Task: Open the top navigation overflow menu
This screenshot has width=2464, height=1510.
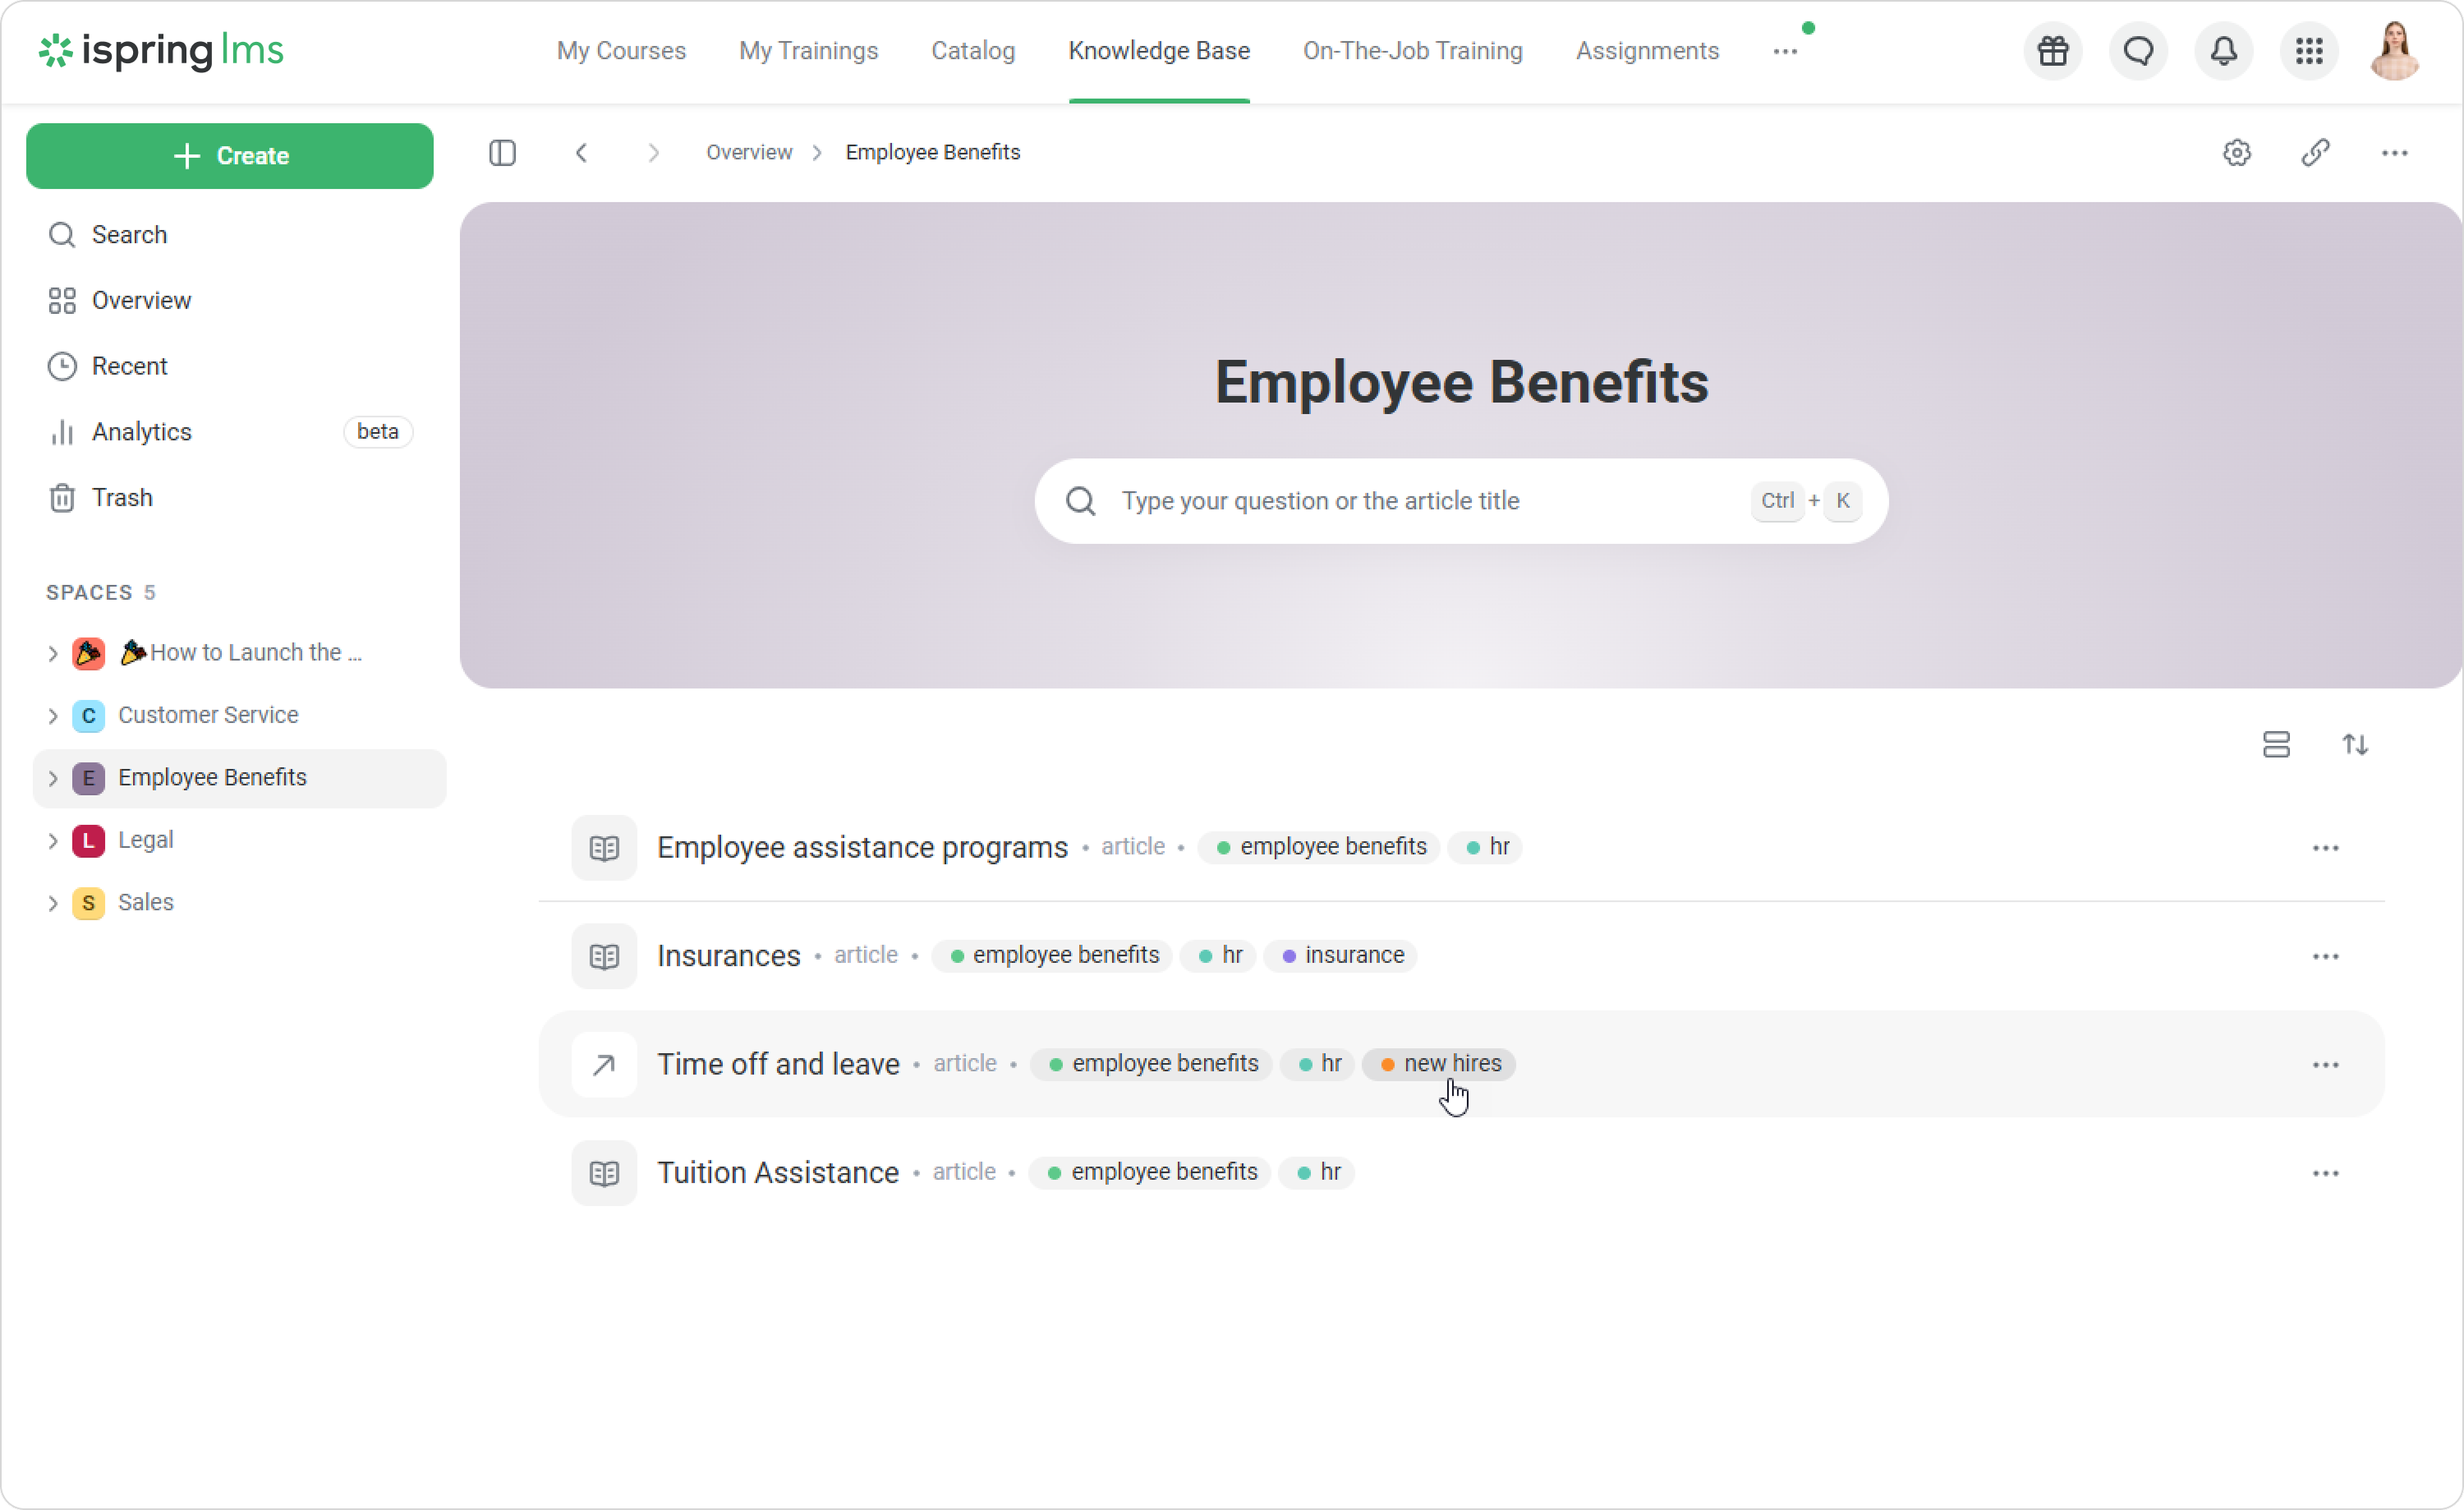Action: point(1785,51)
